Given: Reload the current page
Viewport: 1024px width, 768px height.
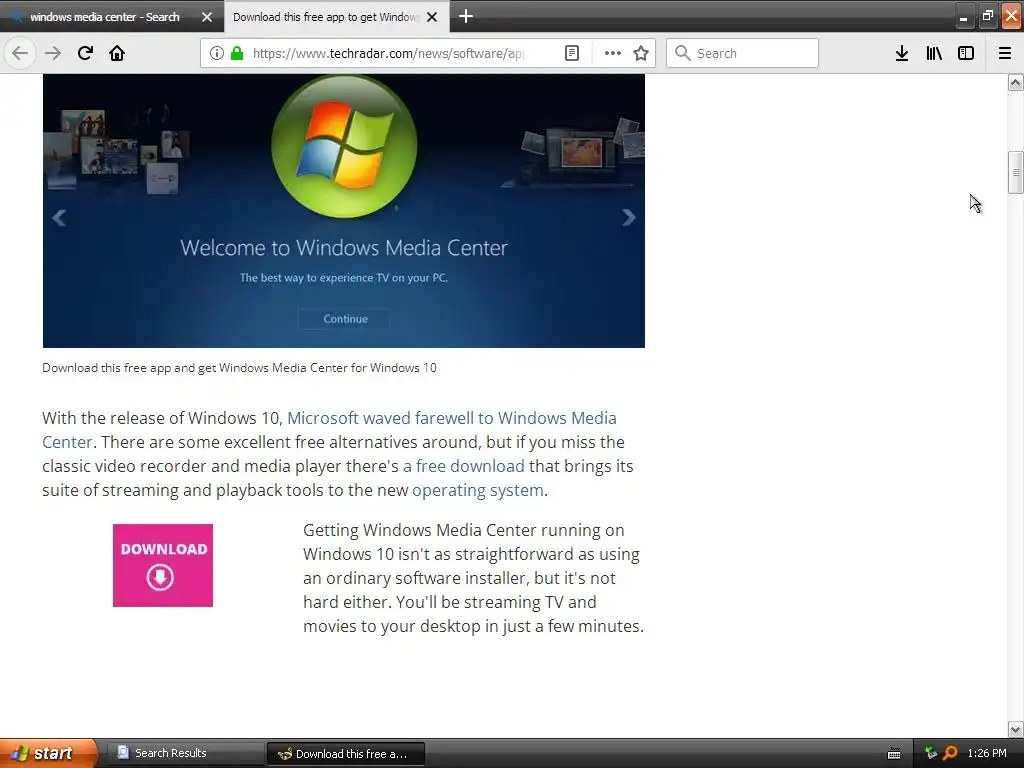Looking at the screenshot, I should coord(85,53).
